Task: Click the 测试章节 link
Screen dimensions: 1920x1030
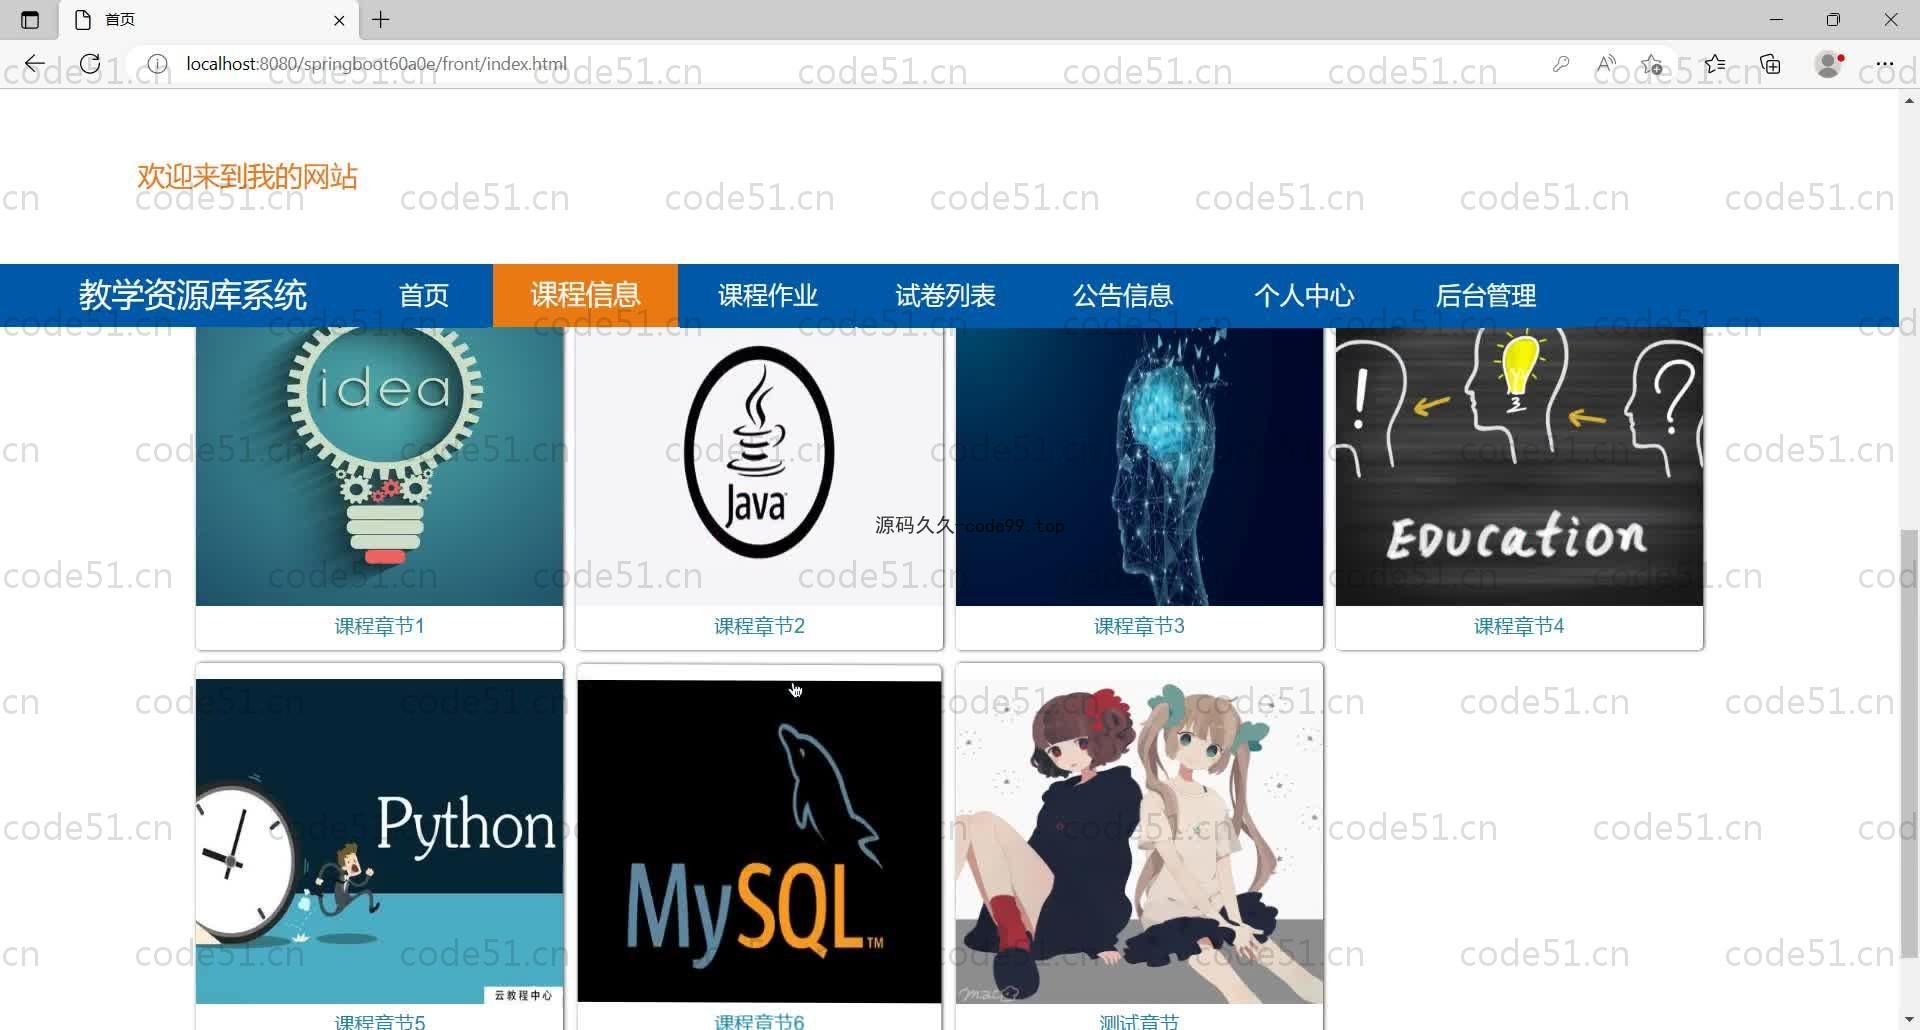Action: [x=1139, y=1021]
